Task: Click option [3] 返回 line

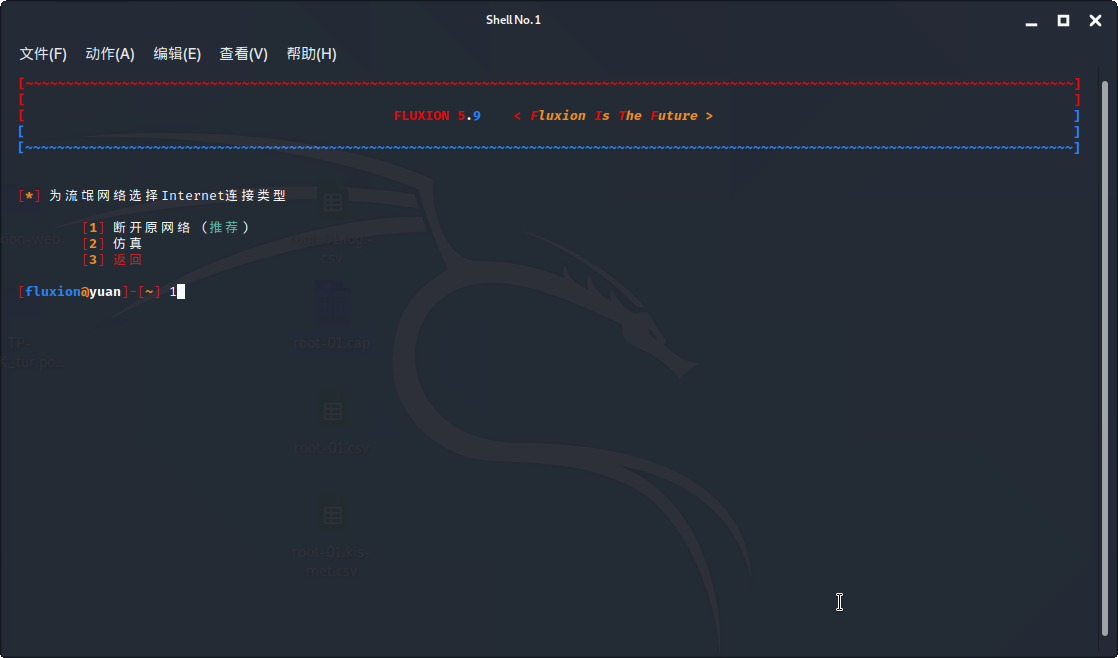Action: pos(112,259)
